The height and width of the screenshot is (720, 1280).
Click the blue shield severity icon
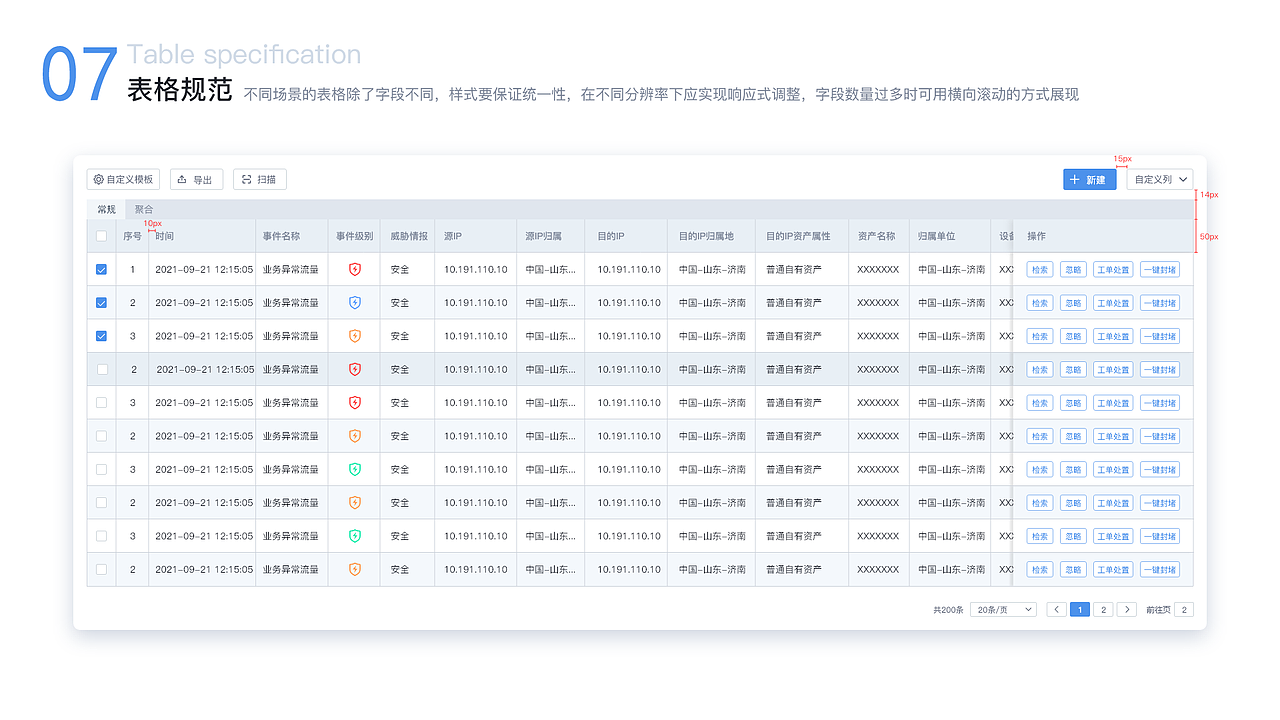355,303
